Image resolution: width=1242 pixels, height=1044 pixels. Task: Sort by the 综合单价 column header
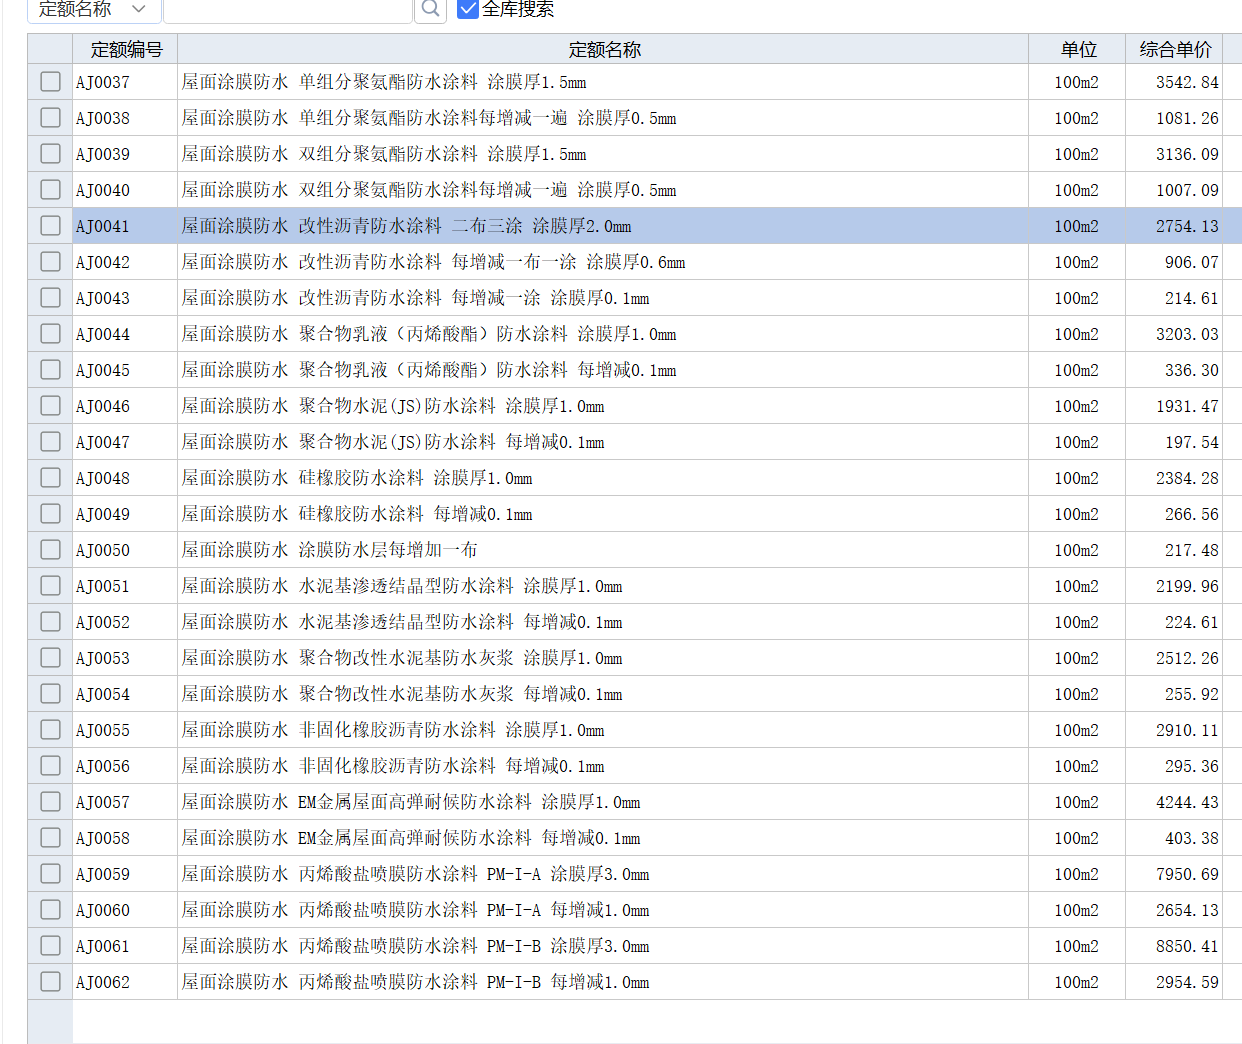[x=1175, y=49]
